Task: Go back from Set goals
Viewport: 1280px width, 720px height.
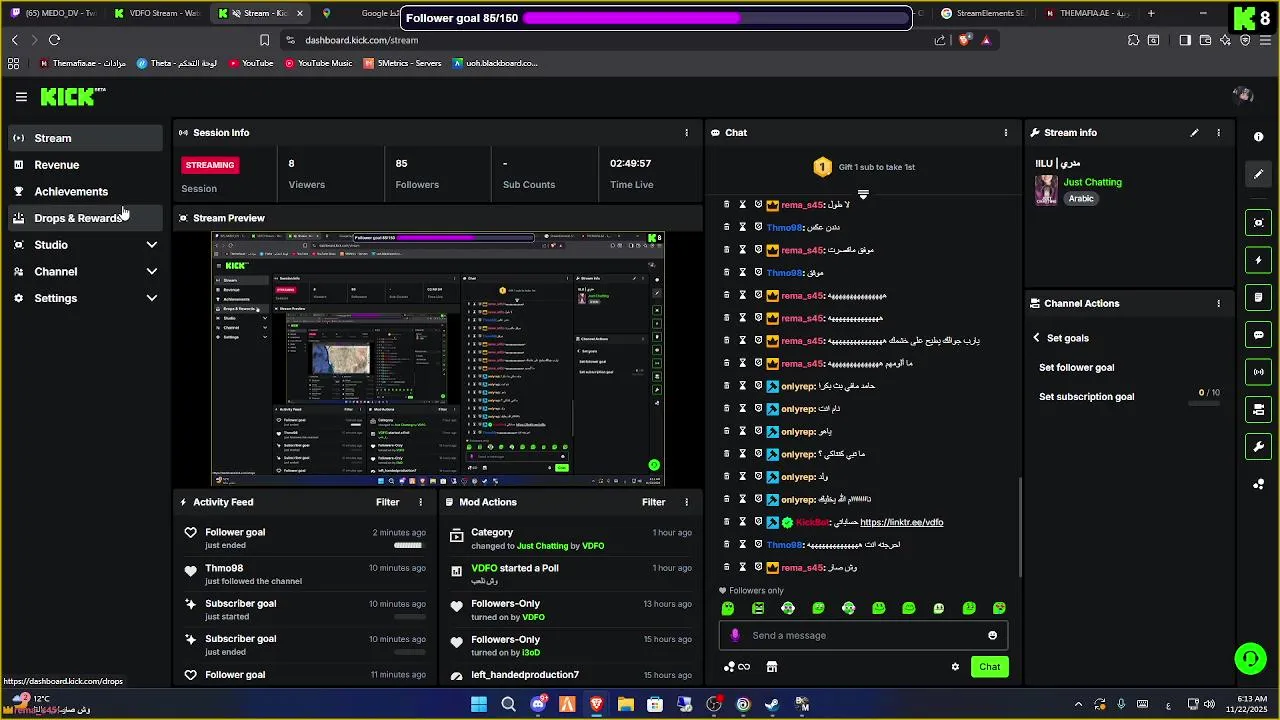Action: pos(1037,338)
